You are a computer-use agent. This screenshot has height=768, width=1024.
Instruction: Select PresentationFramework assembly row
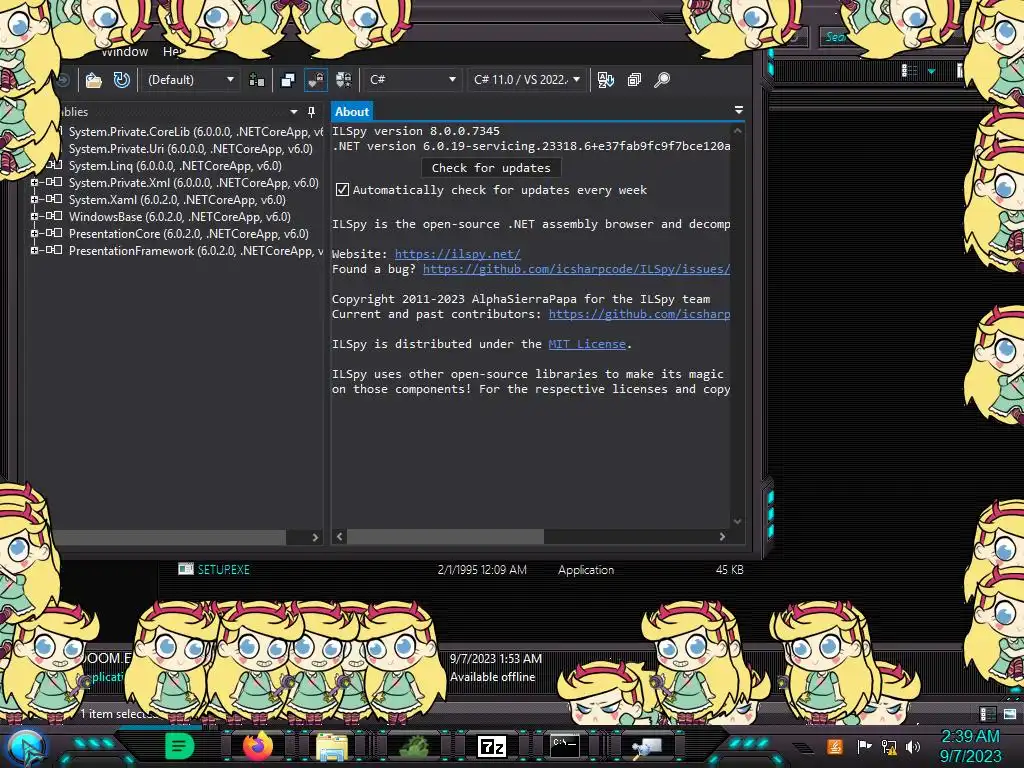[x=195, y=251]
